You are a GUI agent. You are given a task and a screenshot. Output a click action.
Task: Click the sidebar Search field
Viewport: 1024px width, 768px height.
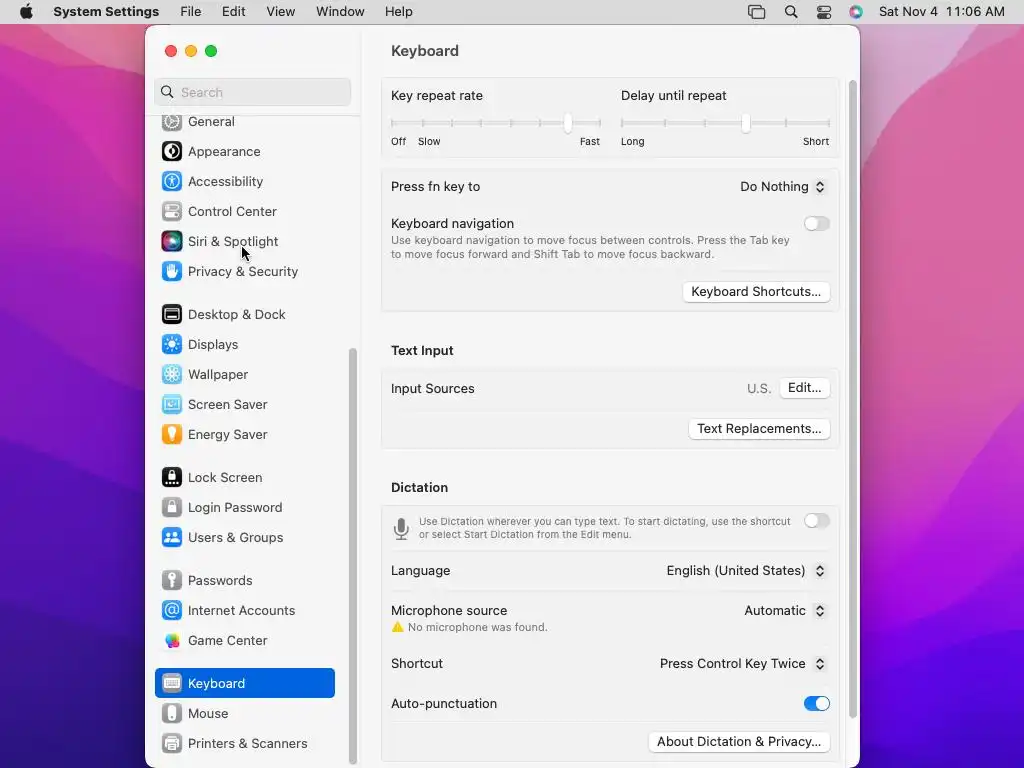pos(253,92)
